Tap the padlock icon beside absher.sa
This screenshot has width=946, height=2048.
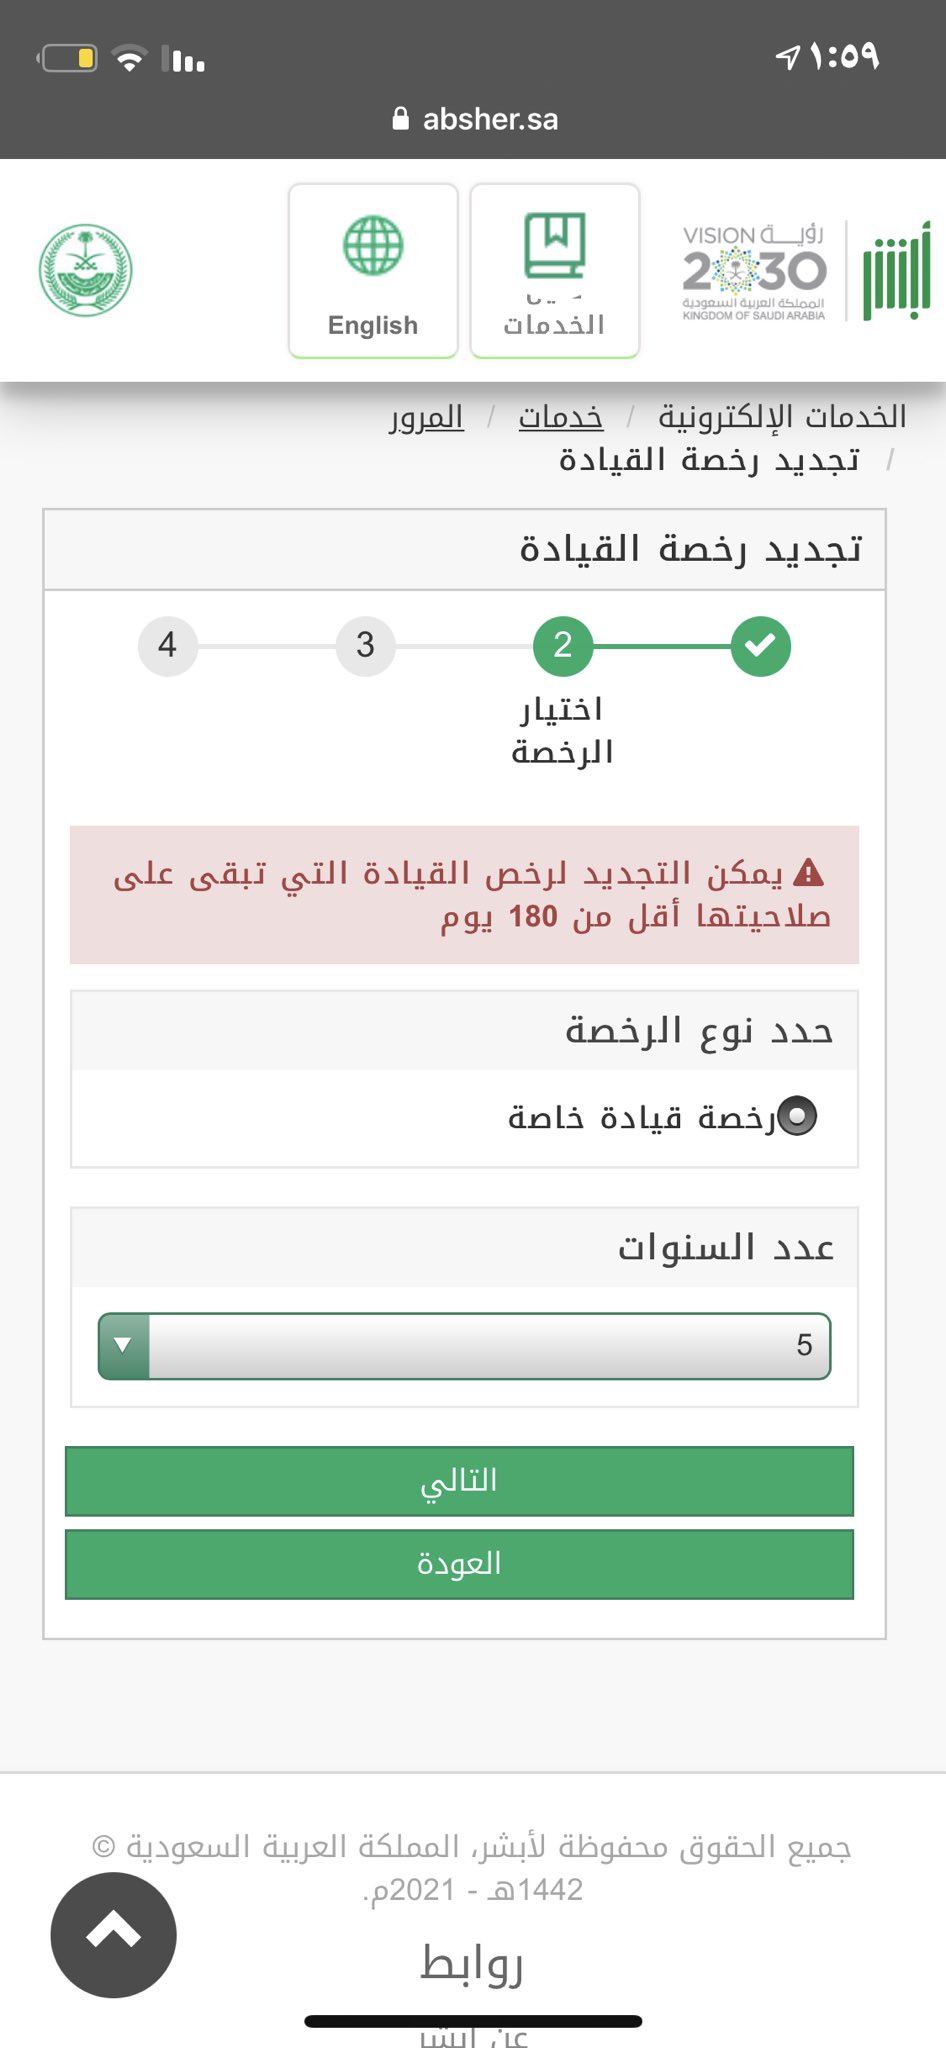[401, 119]
